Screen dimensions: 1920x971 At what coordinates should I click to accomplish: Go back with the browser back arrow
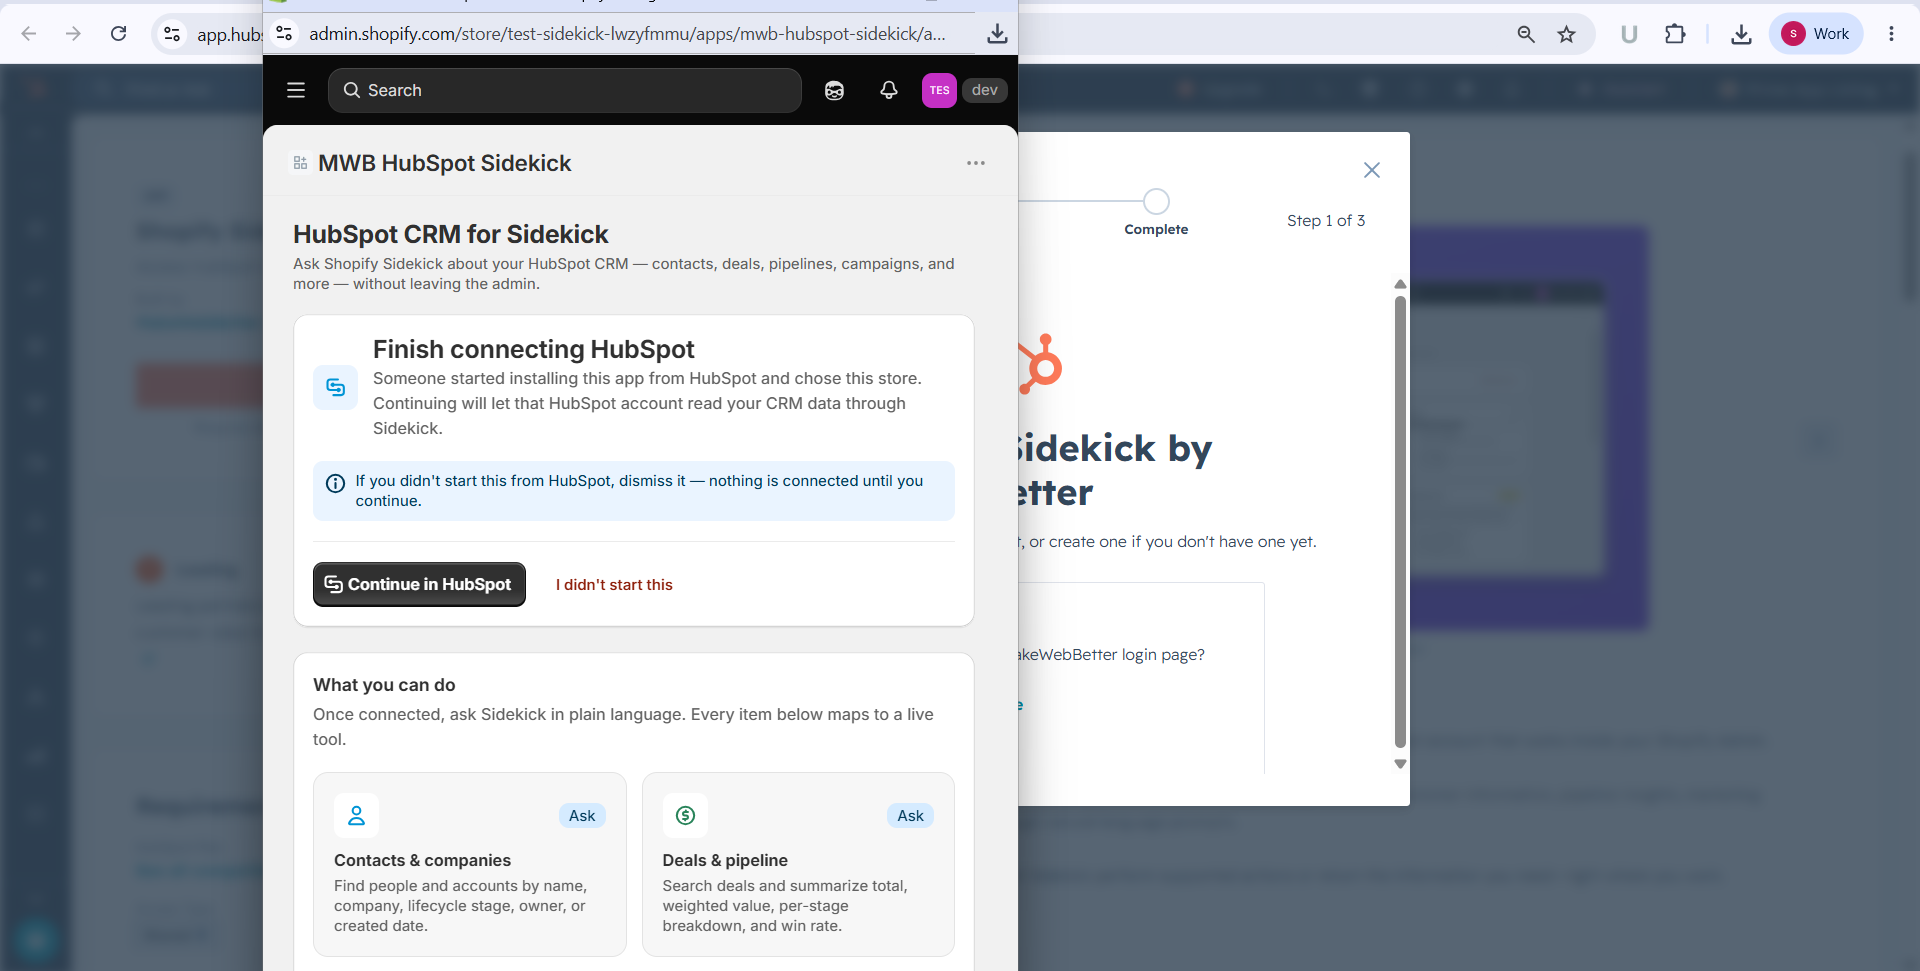click(29, 34)
